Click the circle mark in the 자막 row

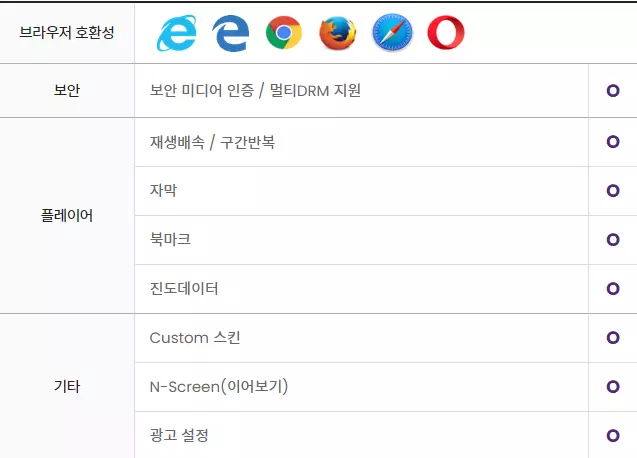(x=613, y=190)
